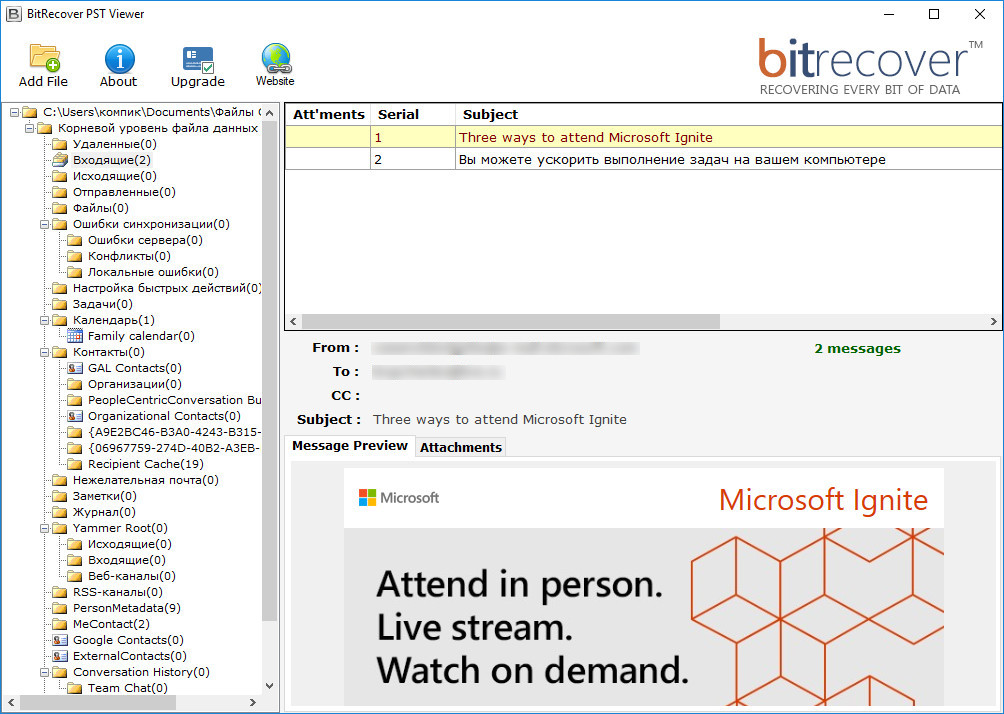Click the Задачи(0) folder icon
Image resolution: width=1004 pixels, height=714 pixels.
click(60, 304)
